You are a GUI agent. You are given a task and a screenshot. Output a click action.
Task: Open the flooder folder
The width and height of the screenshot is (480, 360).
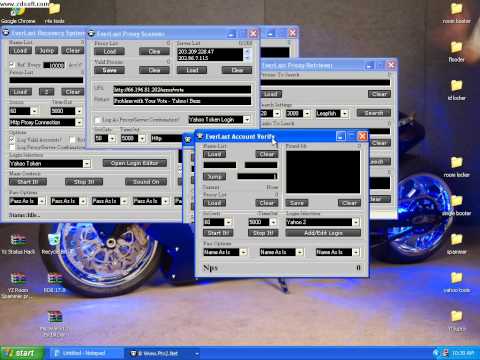456,52
